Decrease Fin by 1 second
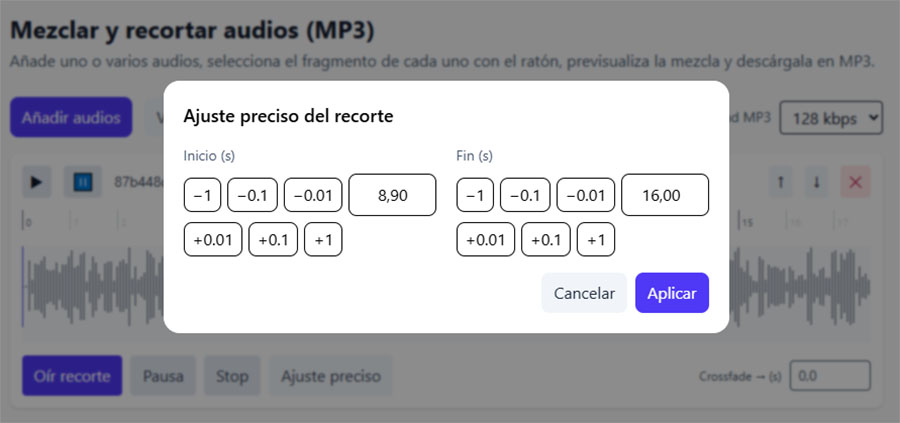900x423 pixels. click(475, 195)
